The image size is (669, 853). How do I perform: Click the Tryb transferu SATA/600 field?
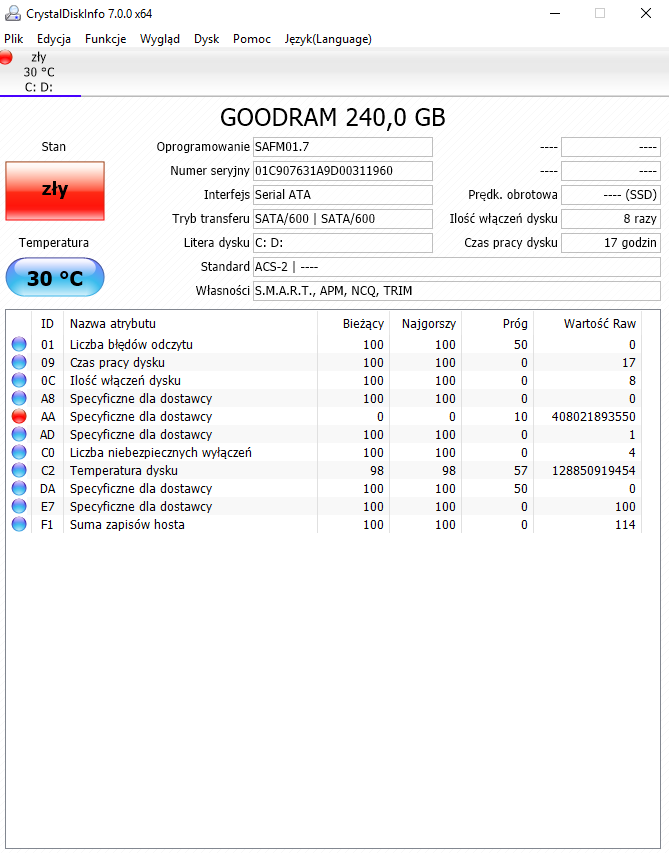click(x=343, y=219)
